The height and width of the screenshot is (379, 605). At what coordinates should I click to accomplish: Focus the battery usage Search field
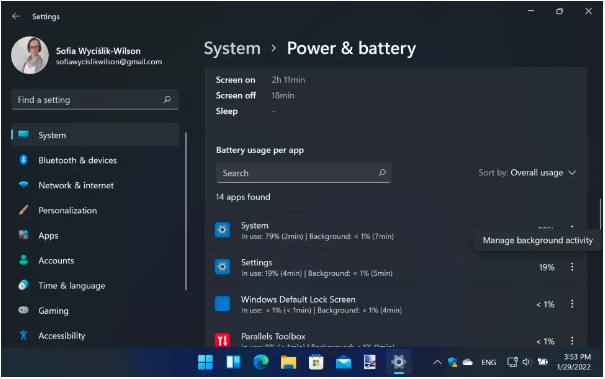coord(303,173)
